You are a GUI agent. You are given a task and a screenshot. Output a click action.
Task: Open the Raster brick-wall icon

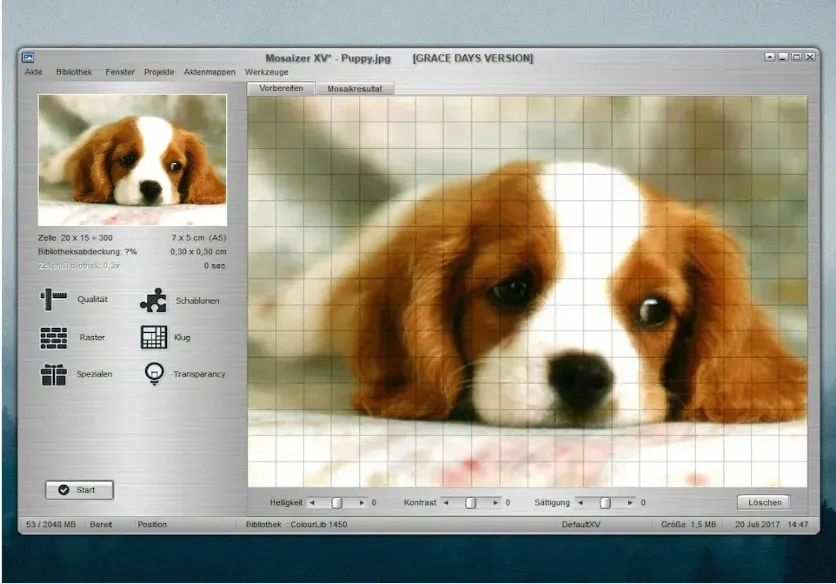pyautogui.click(x=54, y=338)
